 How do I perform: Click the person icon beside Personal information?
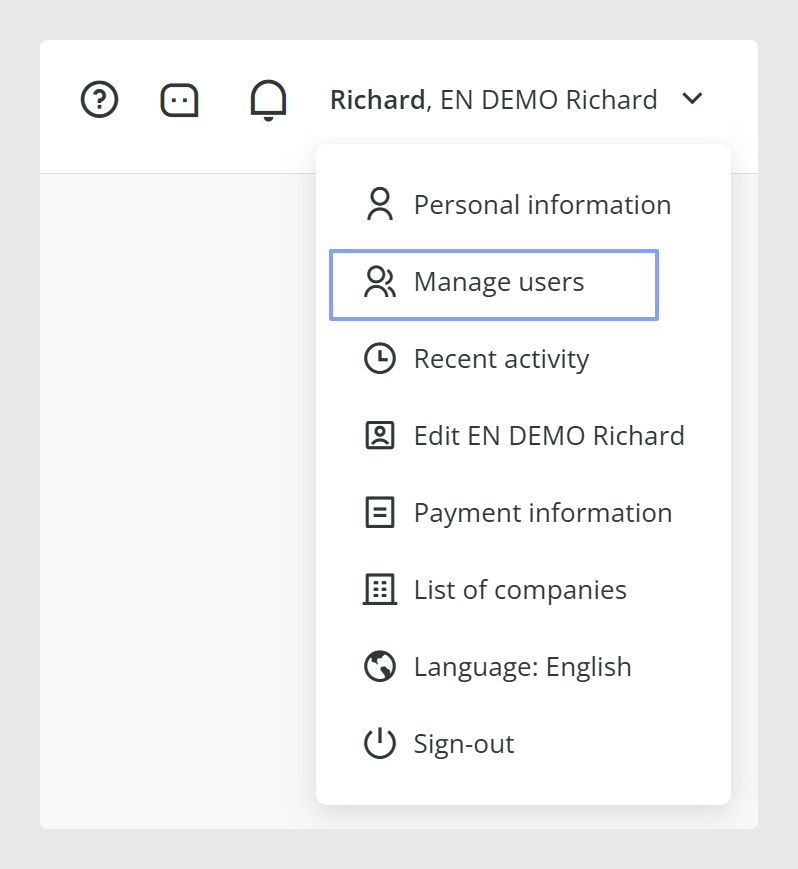click(380, 205)
